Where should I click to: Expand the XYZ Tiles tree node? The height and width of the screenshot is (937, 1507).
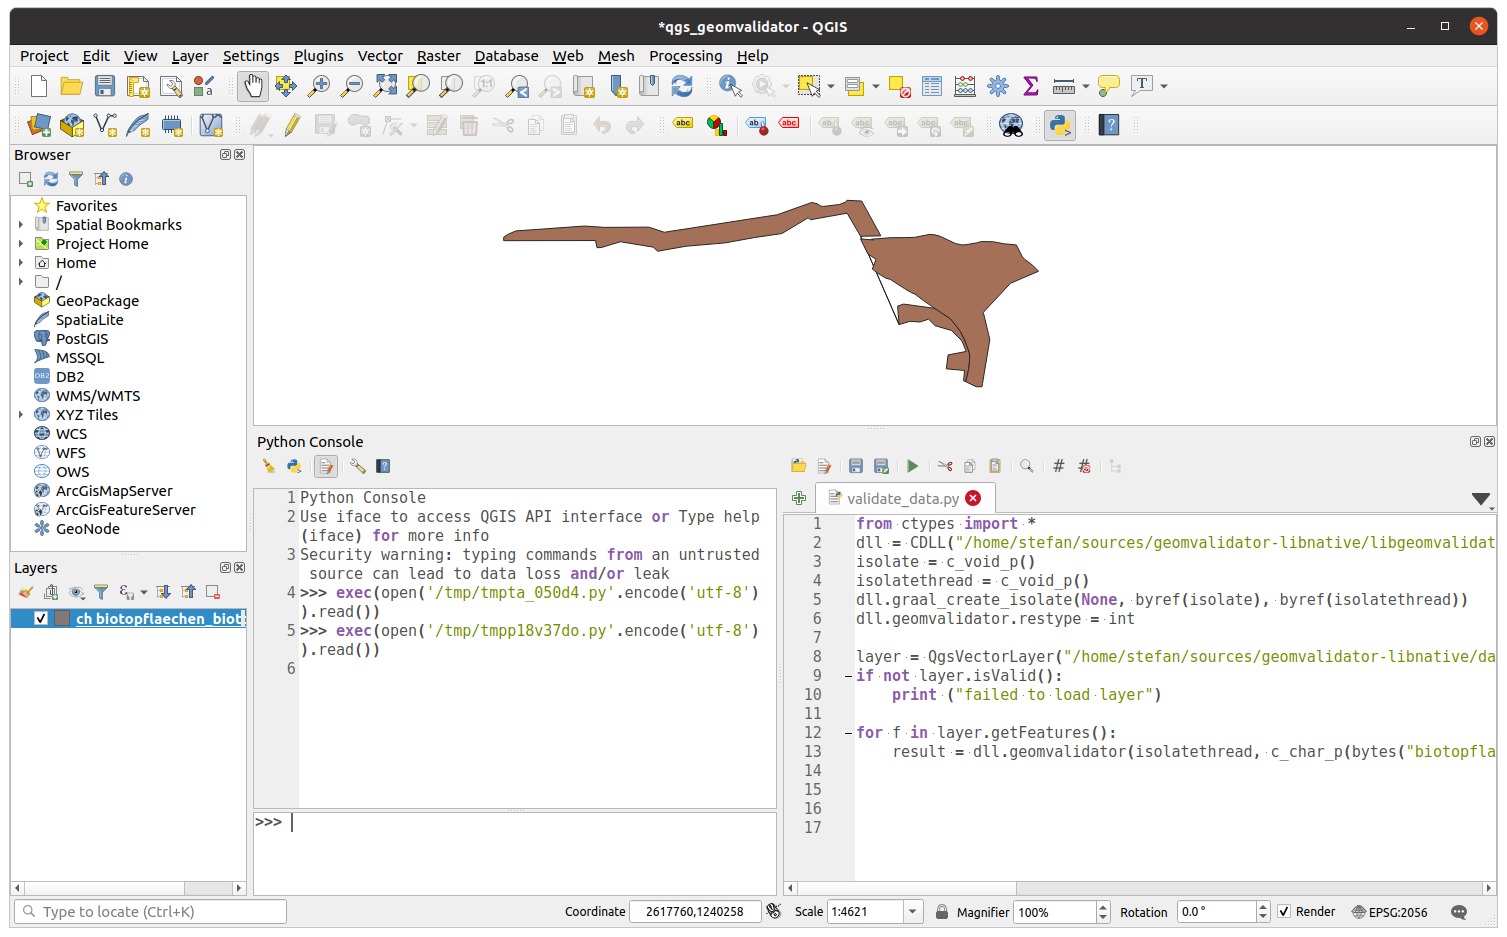click(x=21, y=415)
